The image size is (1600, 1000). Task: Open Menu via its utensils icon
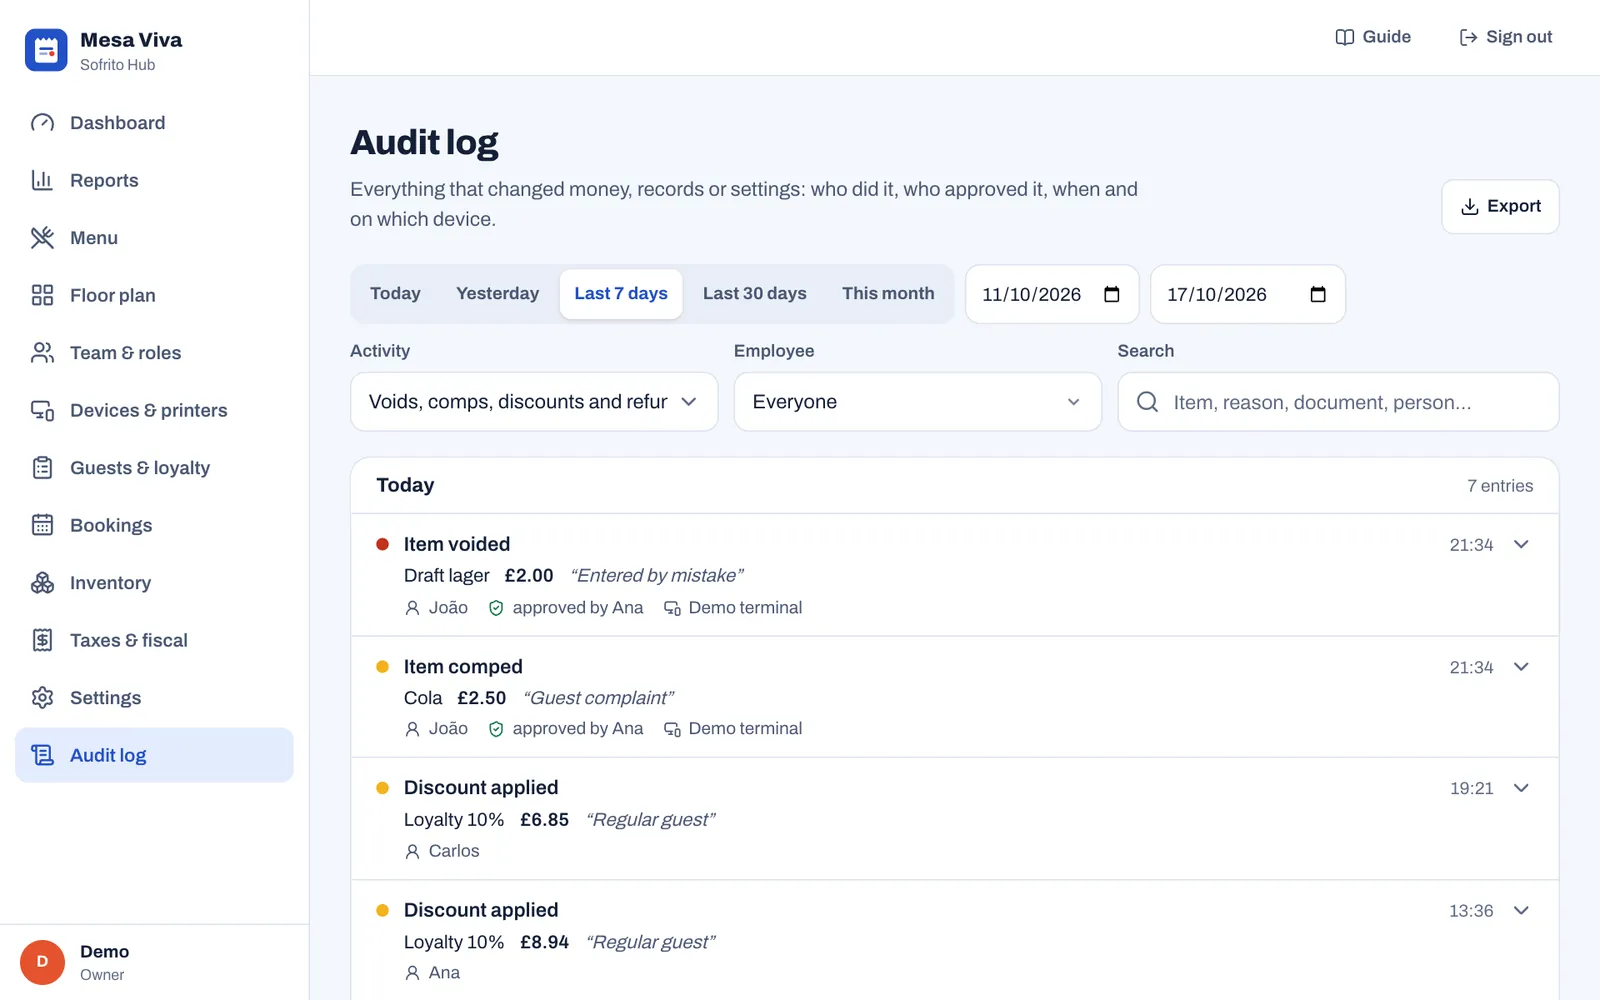tap(42, 238)
